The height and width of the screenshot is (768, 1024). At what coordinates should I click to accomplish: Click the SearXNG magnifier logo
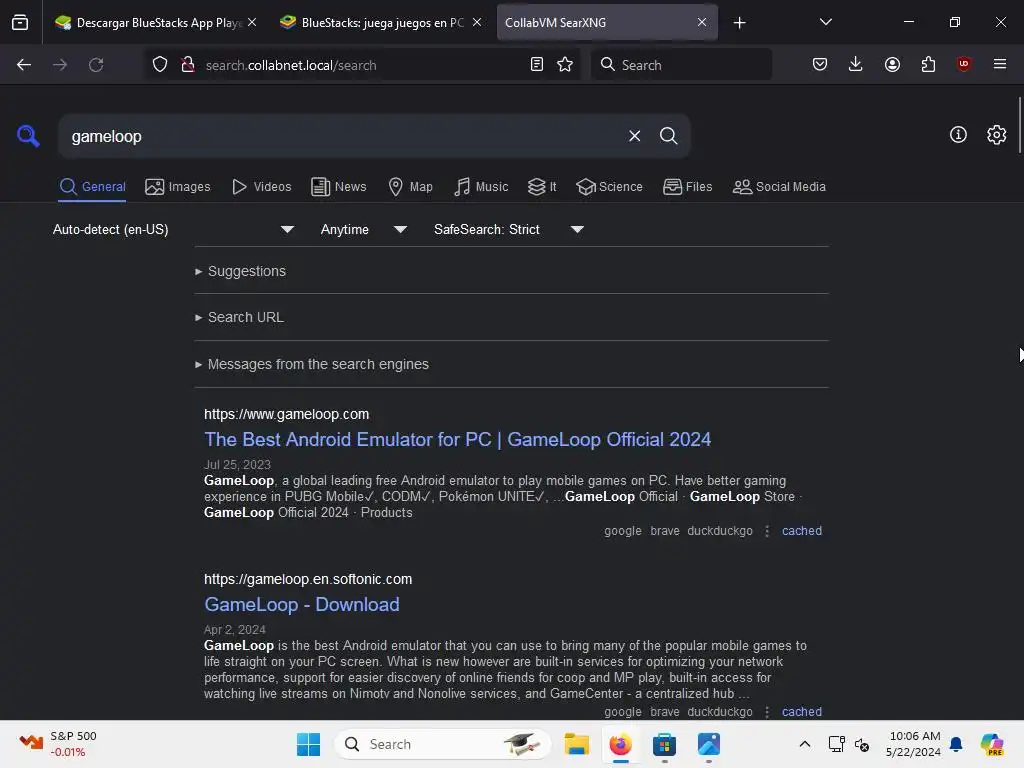click(x=28, y=136)
